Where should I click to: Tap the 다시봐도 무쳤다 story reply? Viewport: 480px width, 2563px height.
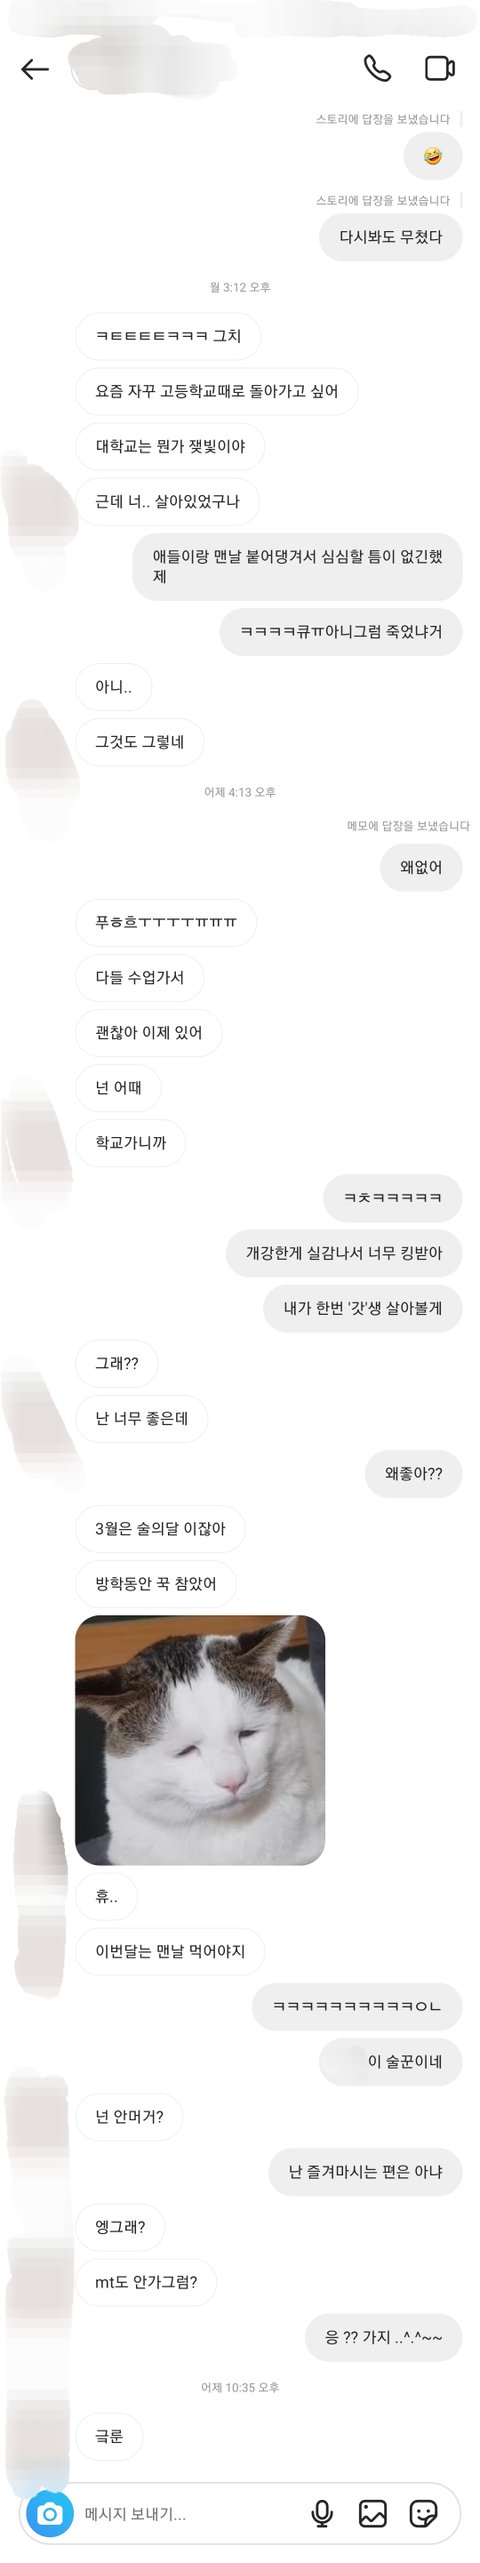[391, 237]
